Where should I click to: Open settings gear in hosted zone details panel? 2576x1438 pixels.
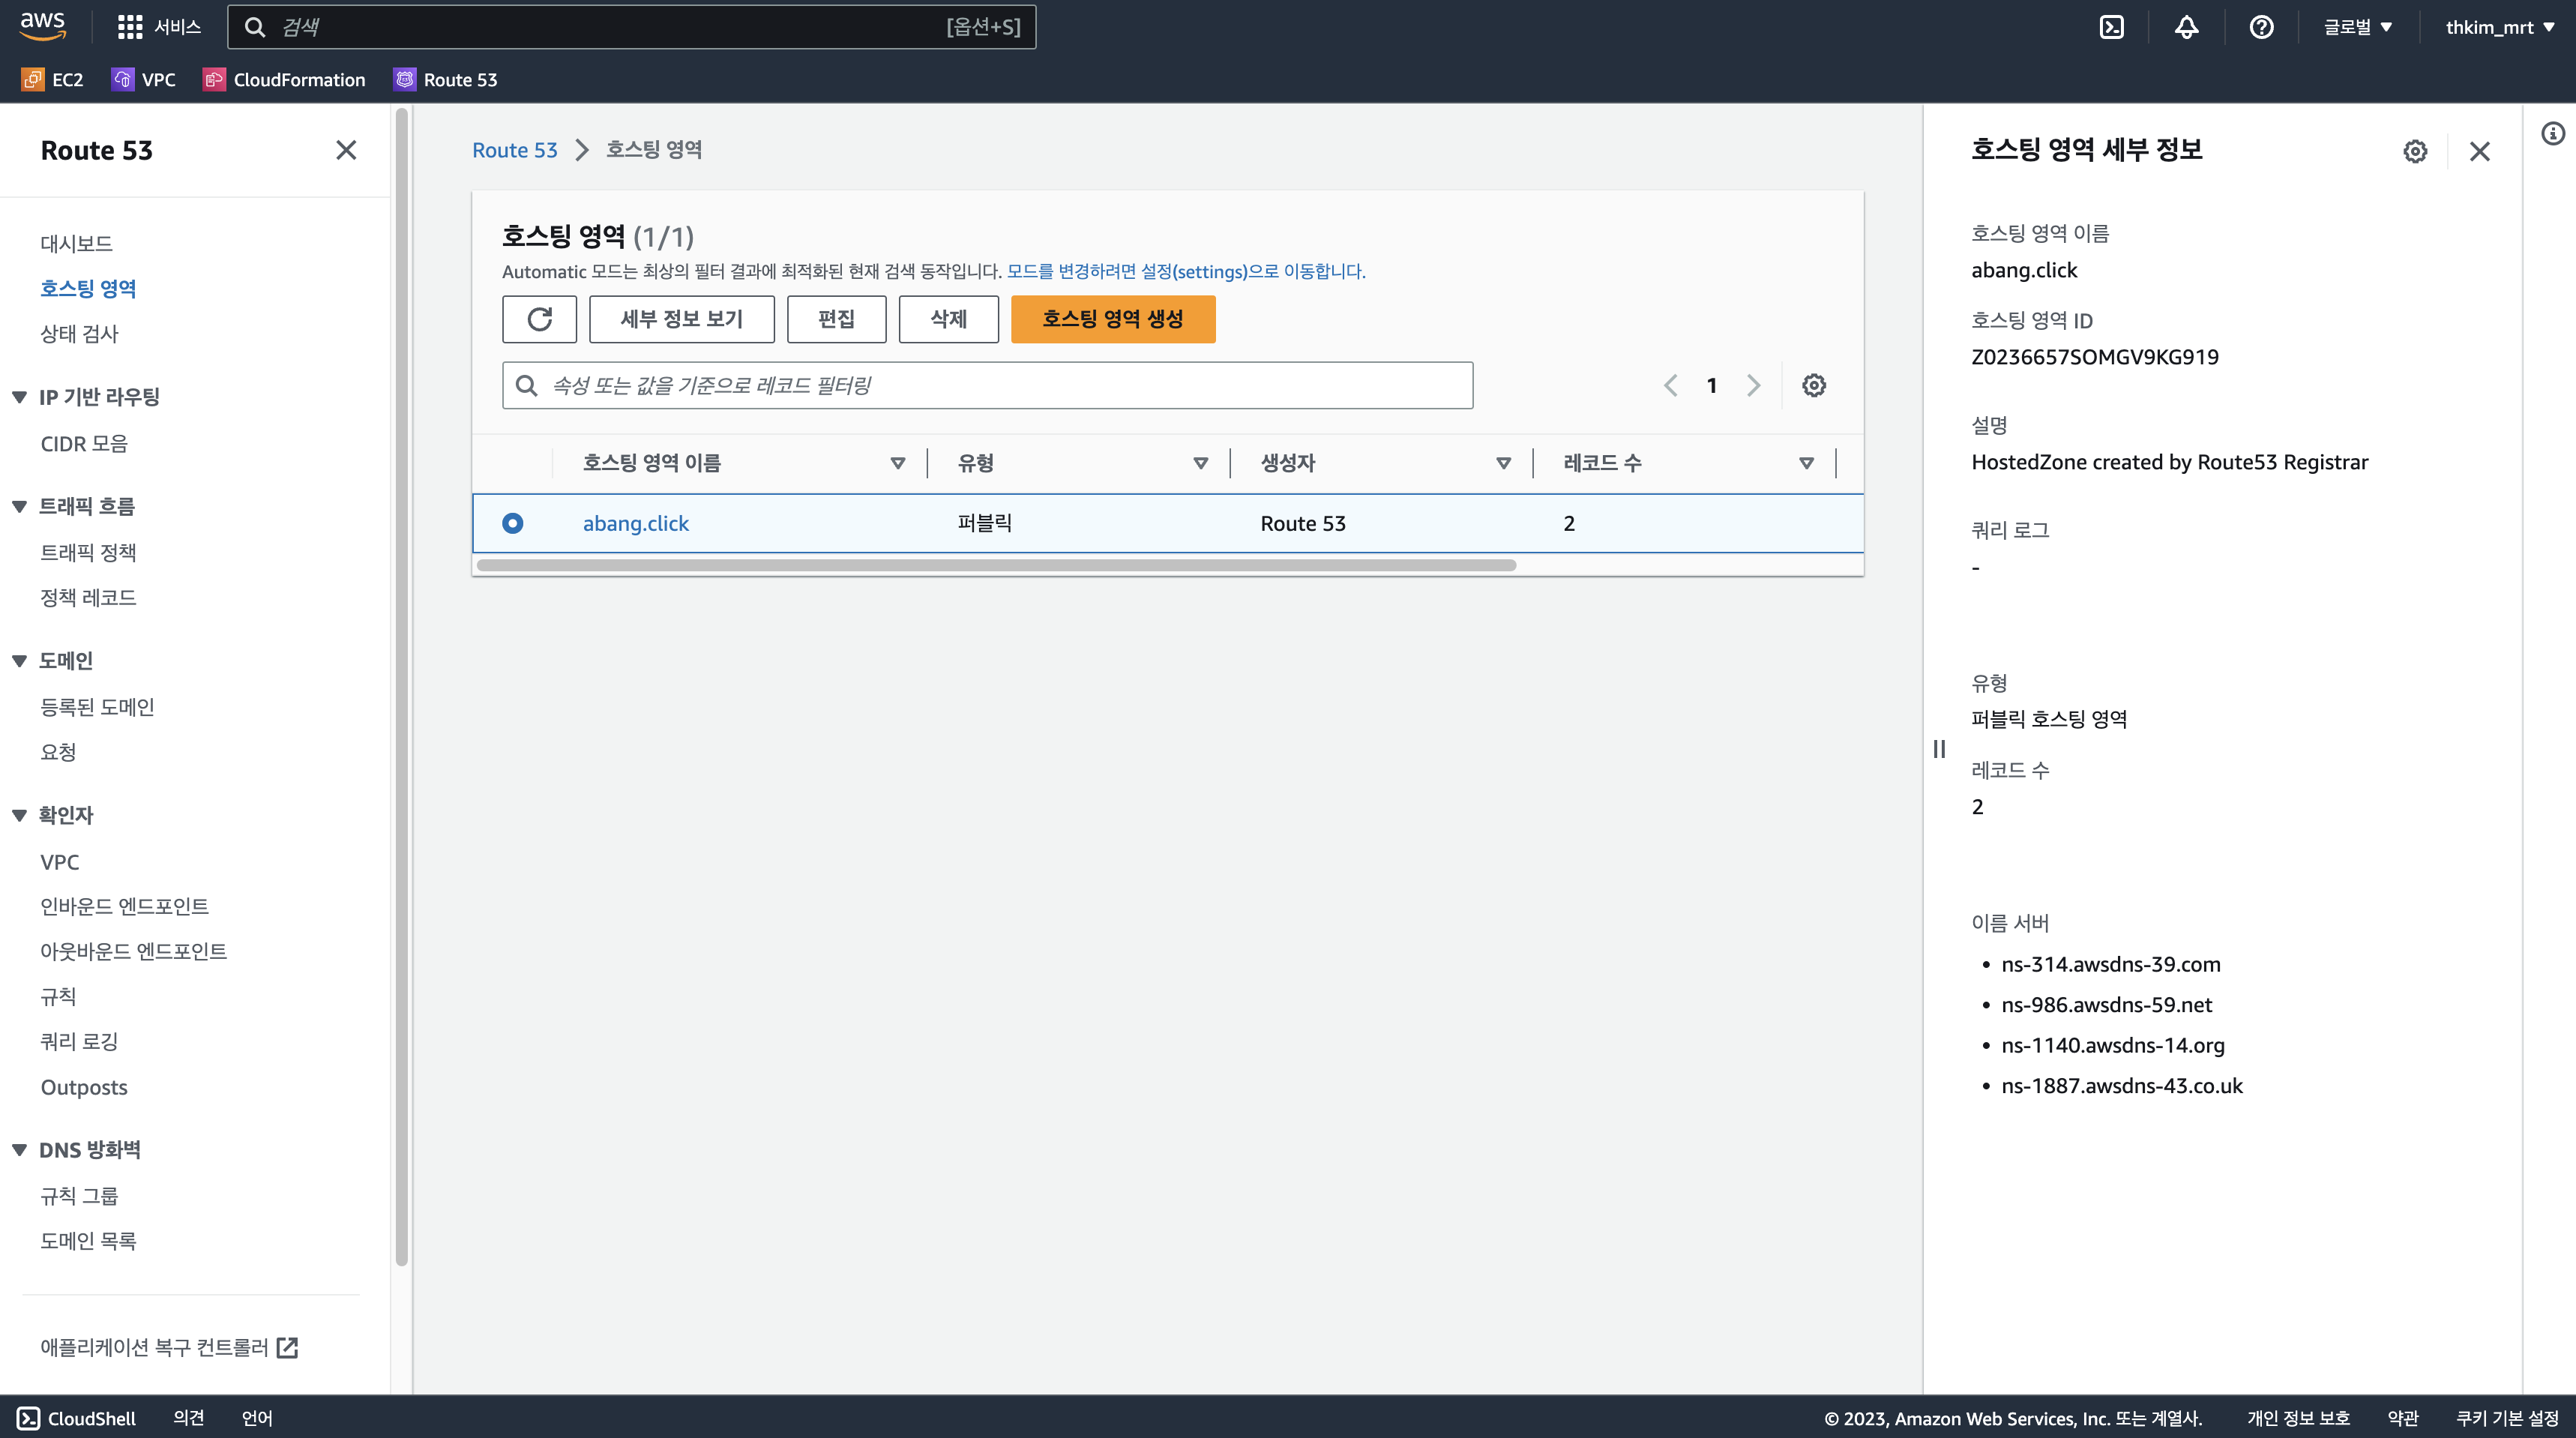(2415, 151)
